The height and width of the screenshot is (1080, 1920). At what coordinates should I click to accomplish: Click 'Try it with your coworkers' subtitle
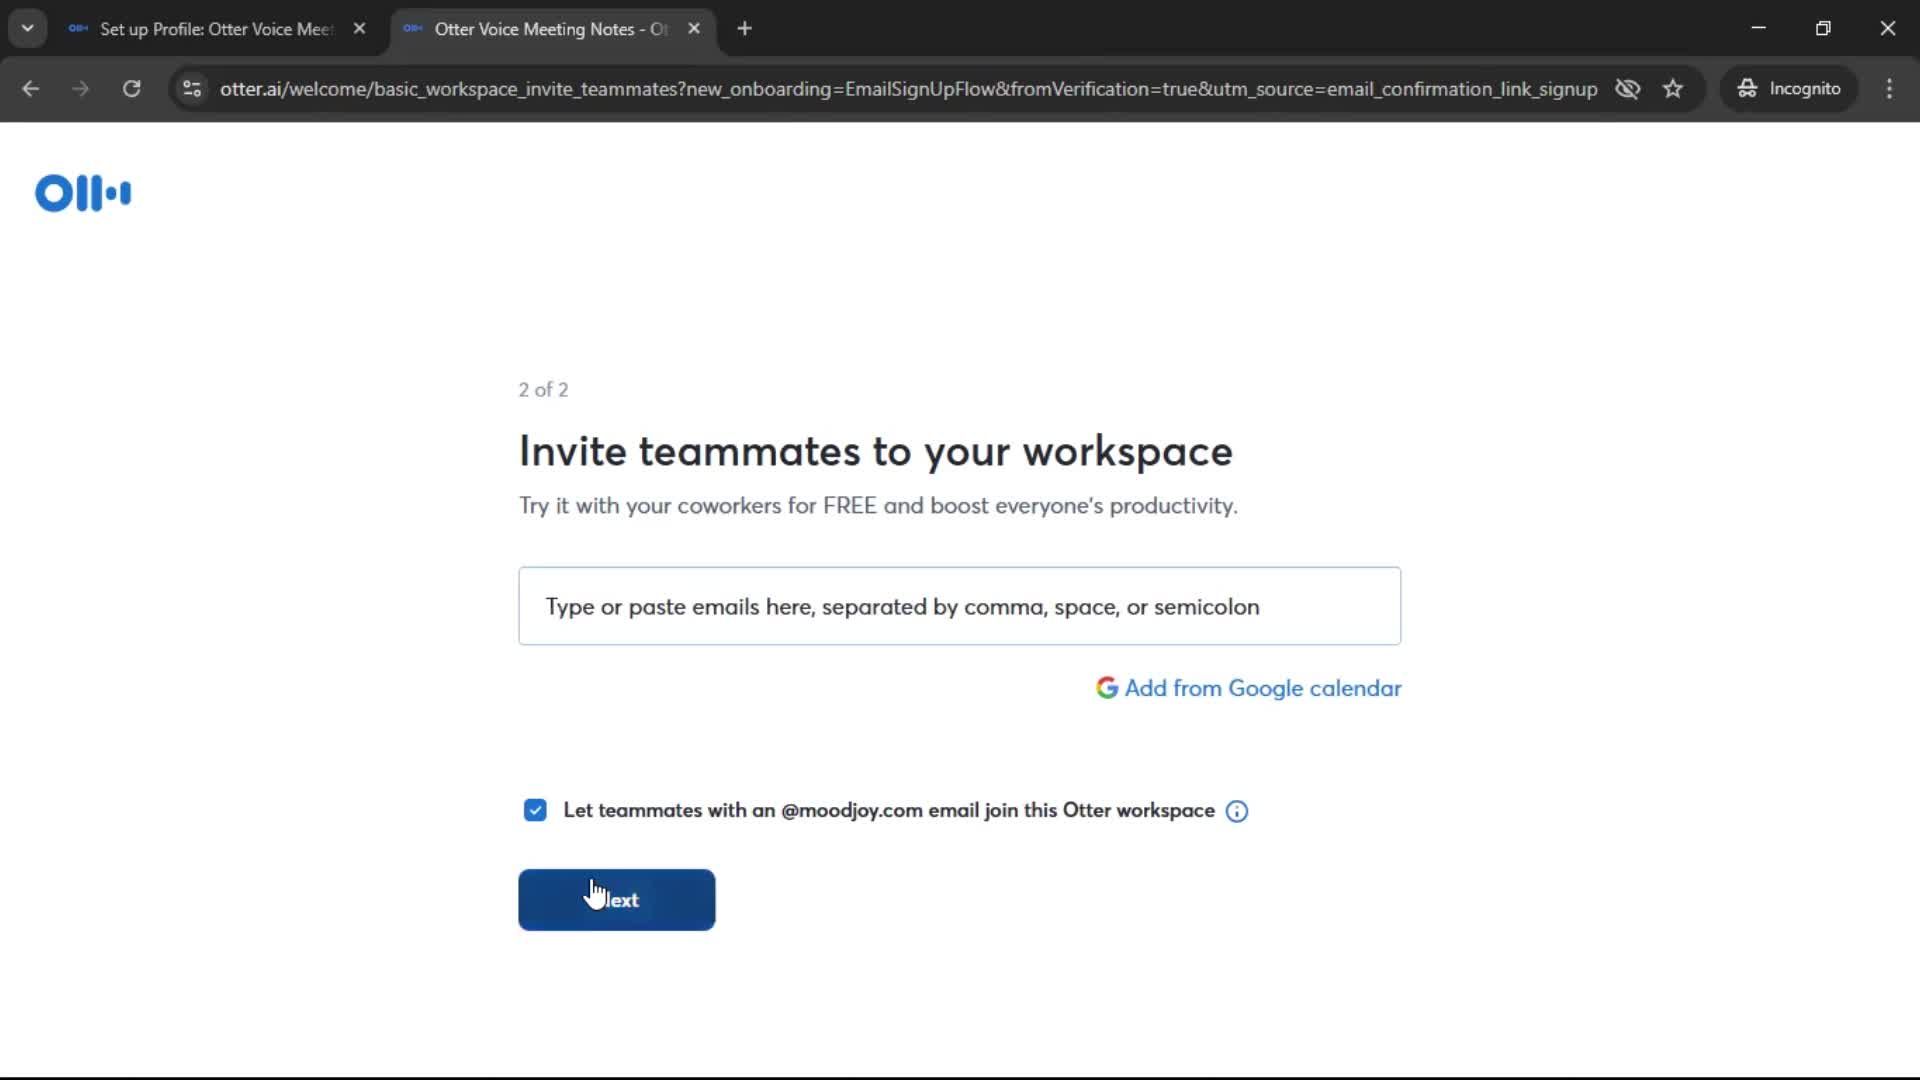click(878, 506)
